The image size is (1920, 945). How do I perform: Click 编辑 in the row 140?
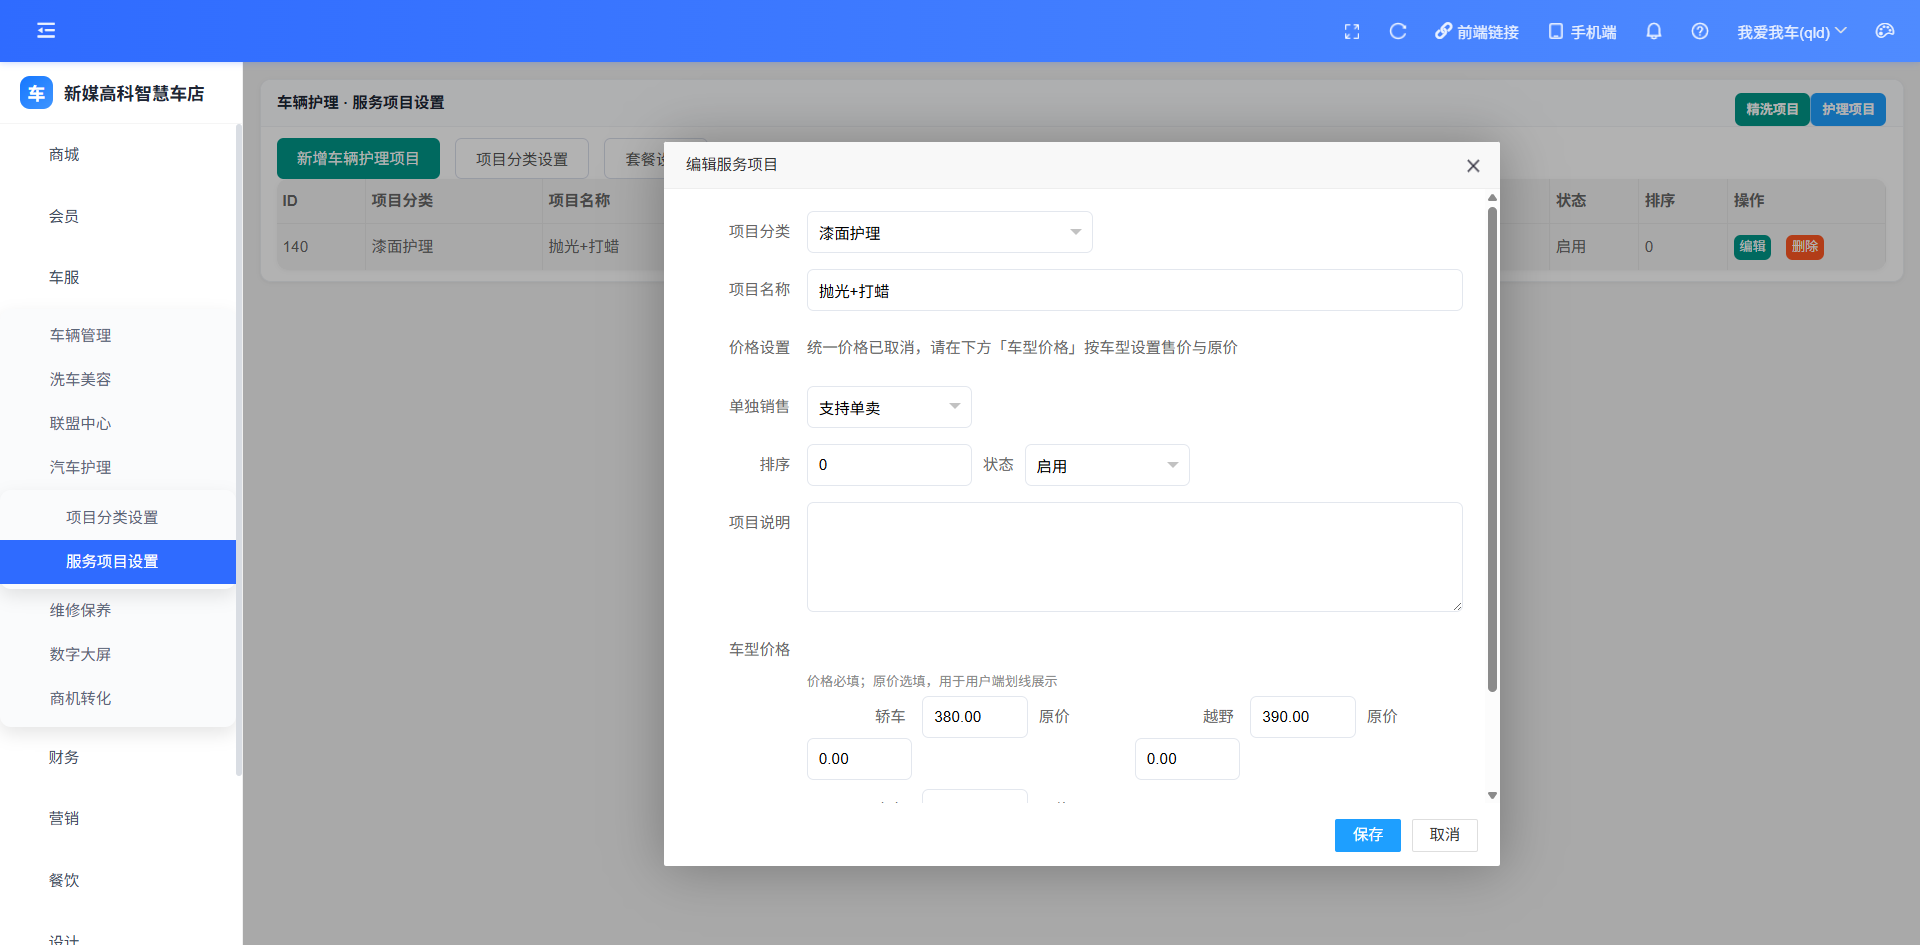1752,247
